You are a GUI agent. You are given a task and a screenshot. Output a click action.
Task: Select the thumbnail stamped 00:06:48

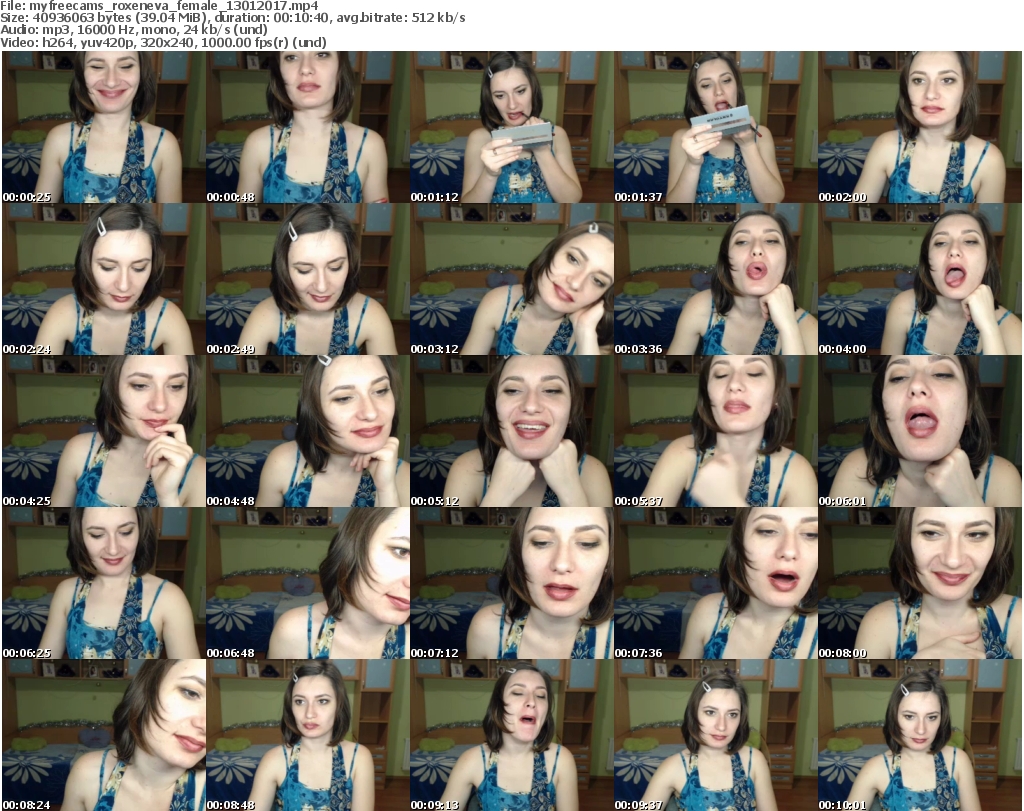[308, 584]
